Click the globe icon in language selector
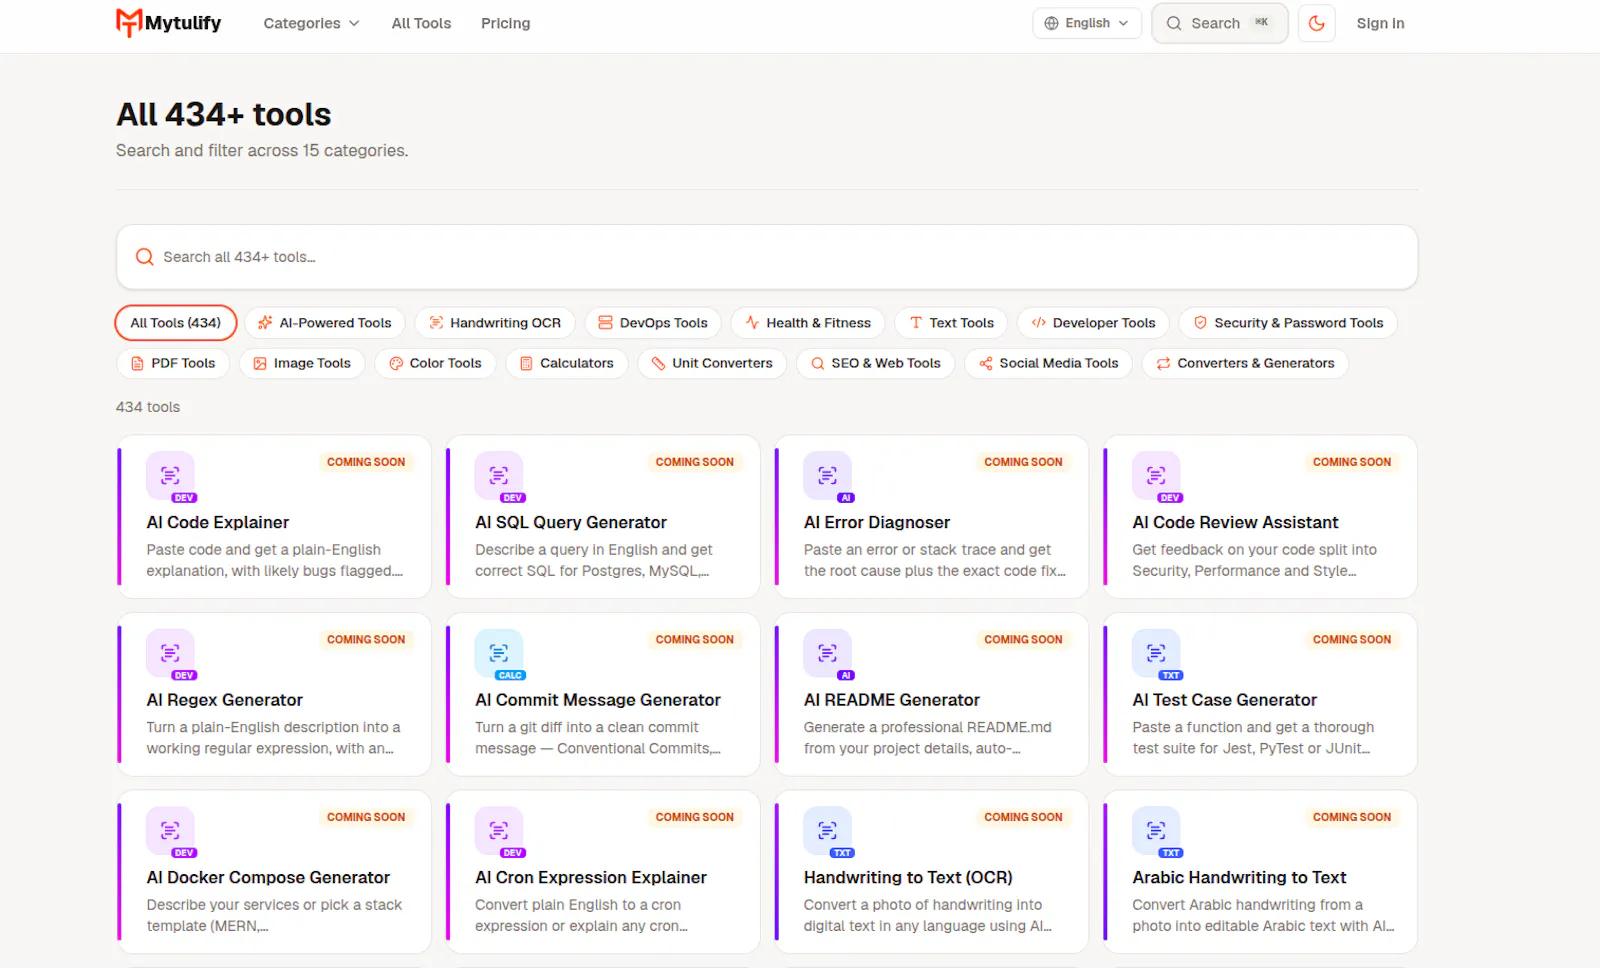This screenshot has width=1600, height=968. (x=1051, y=23)
